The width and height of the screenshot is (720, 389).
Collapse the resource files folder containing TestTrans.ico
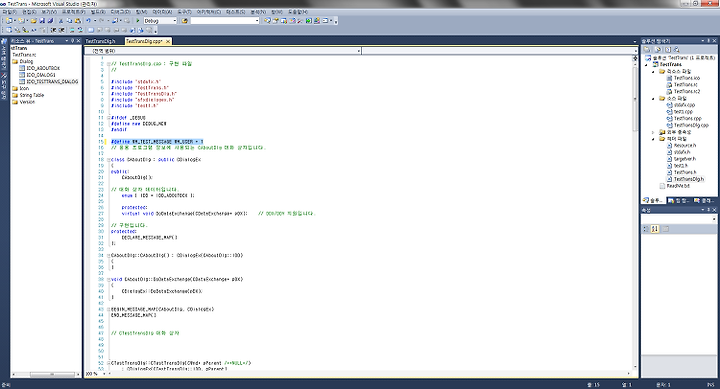point(653,72)
